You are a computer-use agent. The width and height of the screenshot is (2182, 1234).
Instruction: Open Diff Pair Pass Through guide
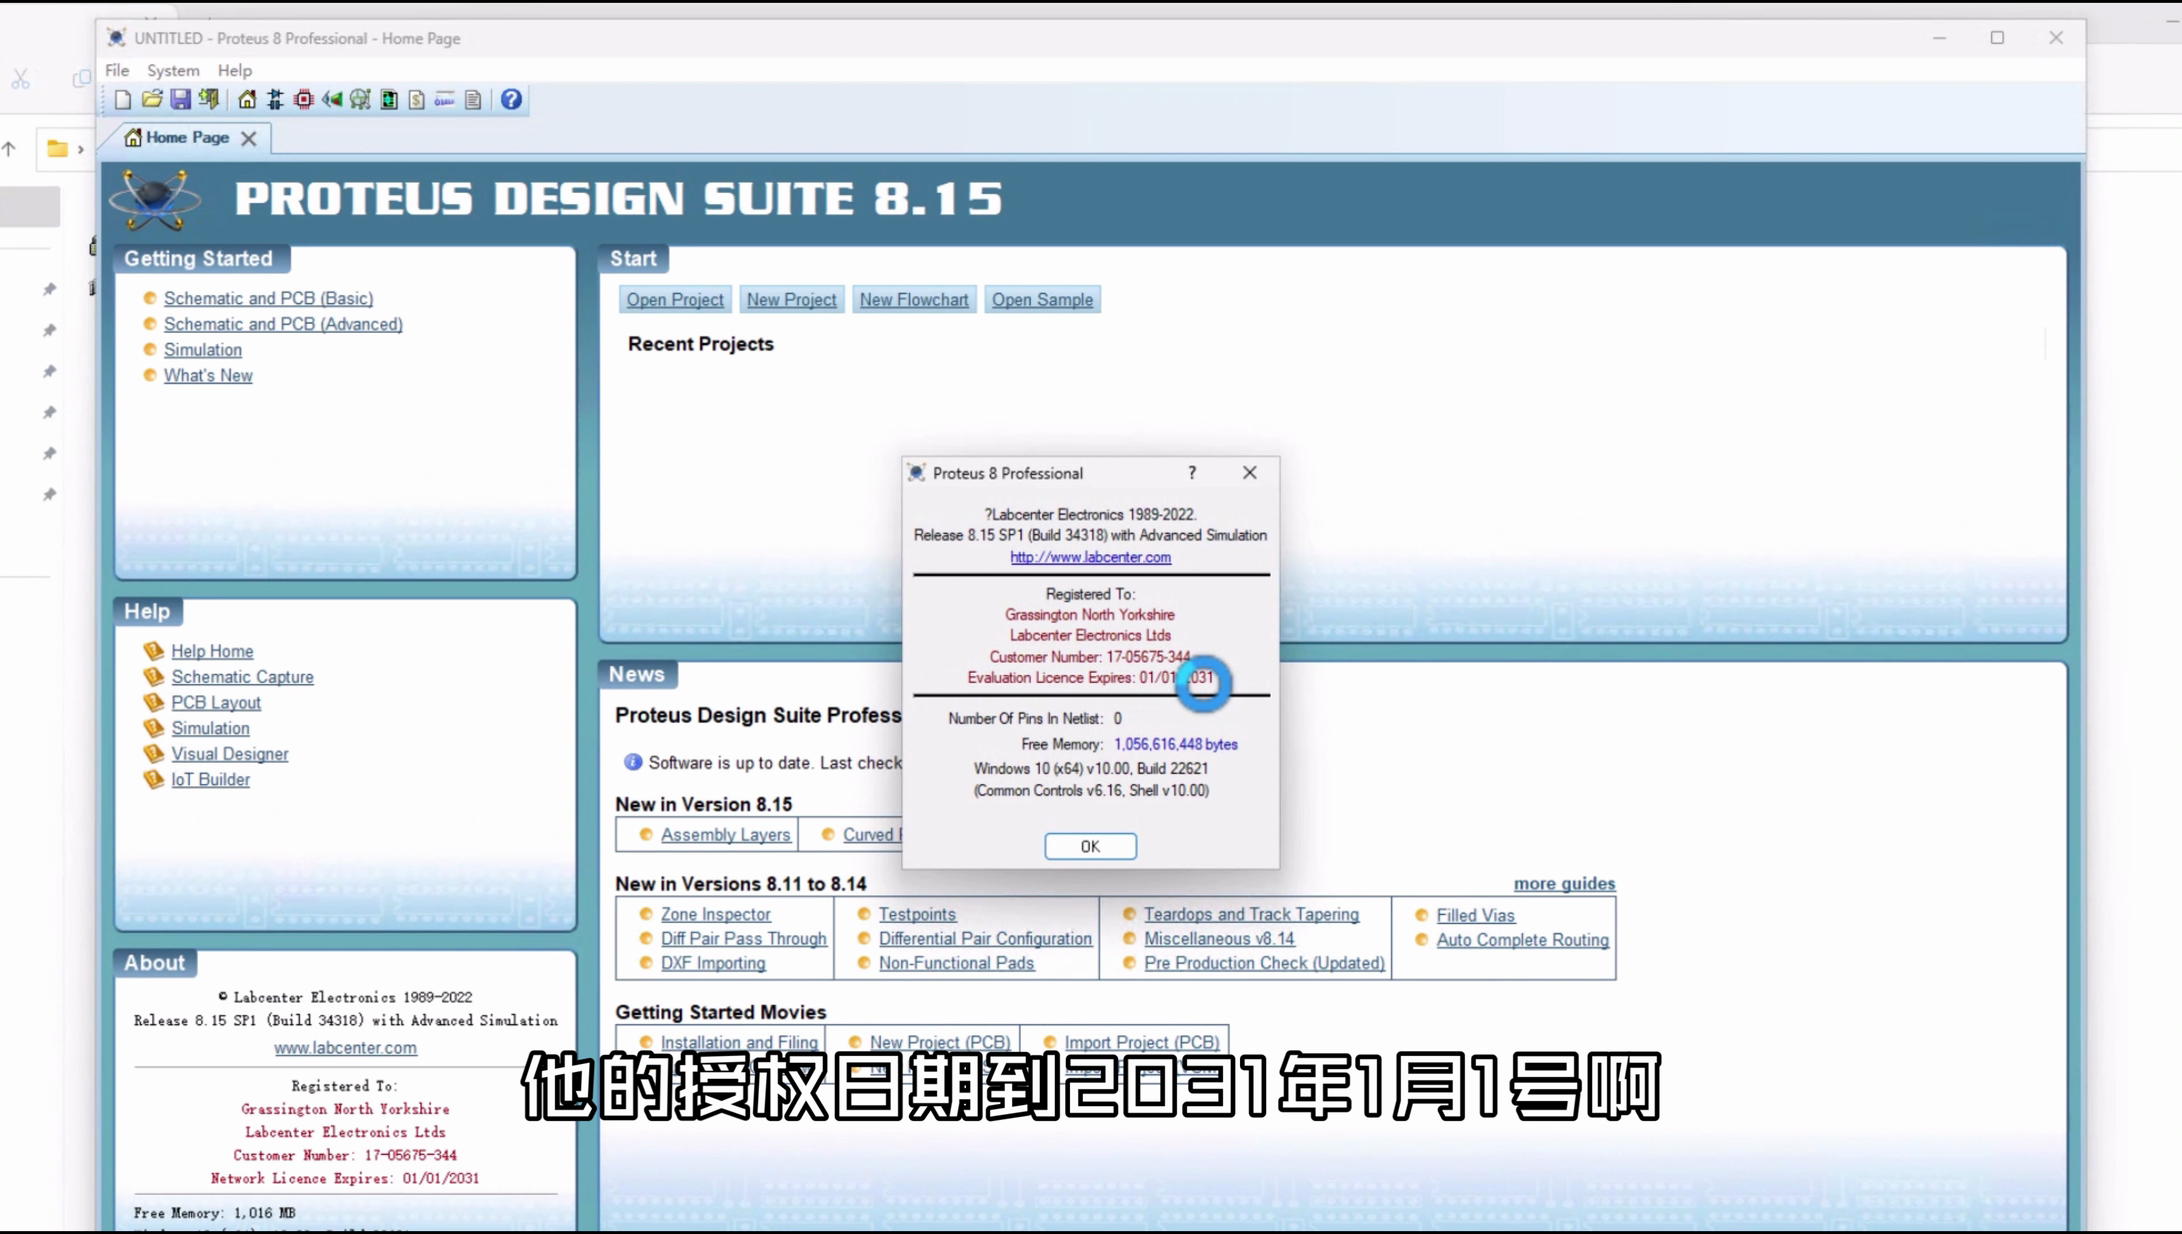pyautogui.click(x=743, y=939)
